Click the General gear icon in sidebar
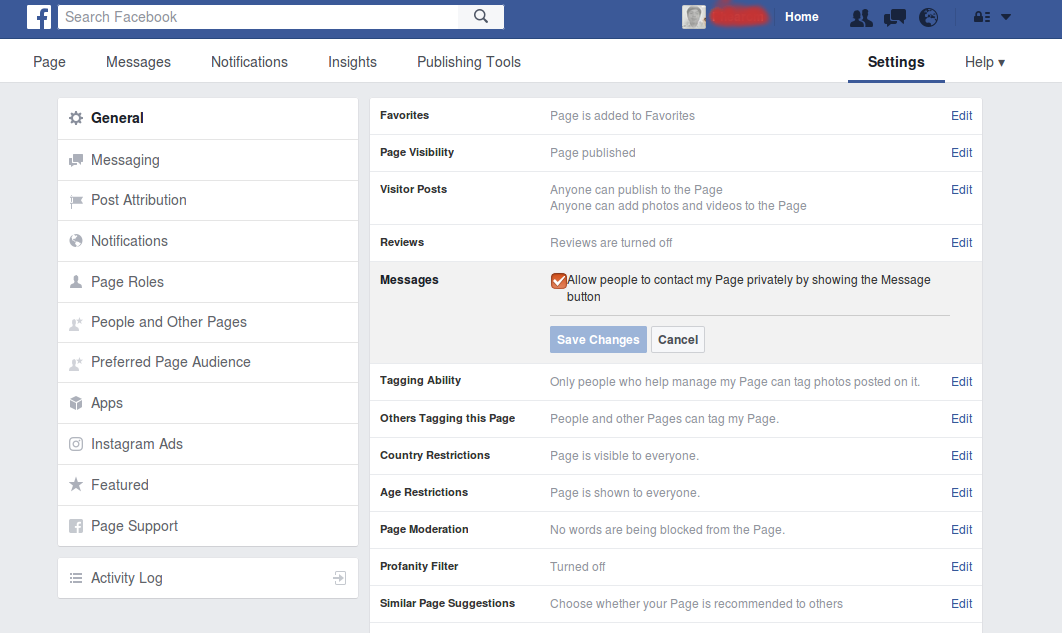 point(76,118)
